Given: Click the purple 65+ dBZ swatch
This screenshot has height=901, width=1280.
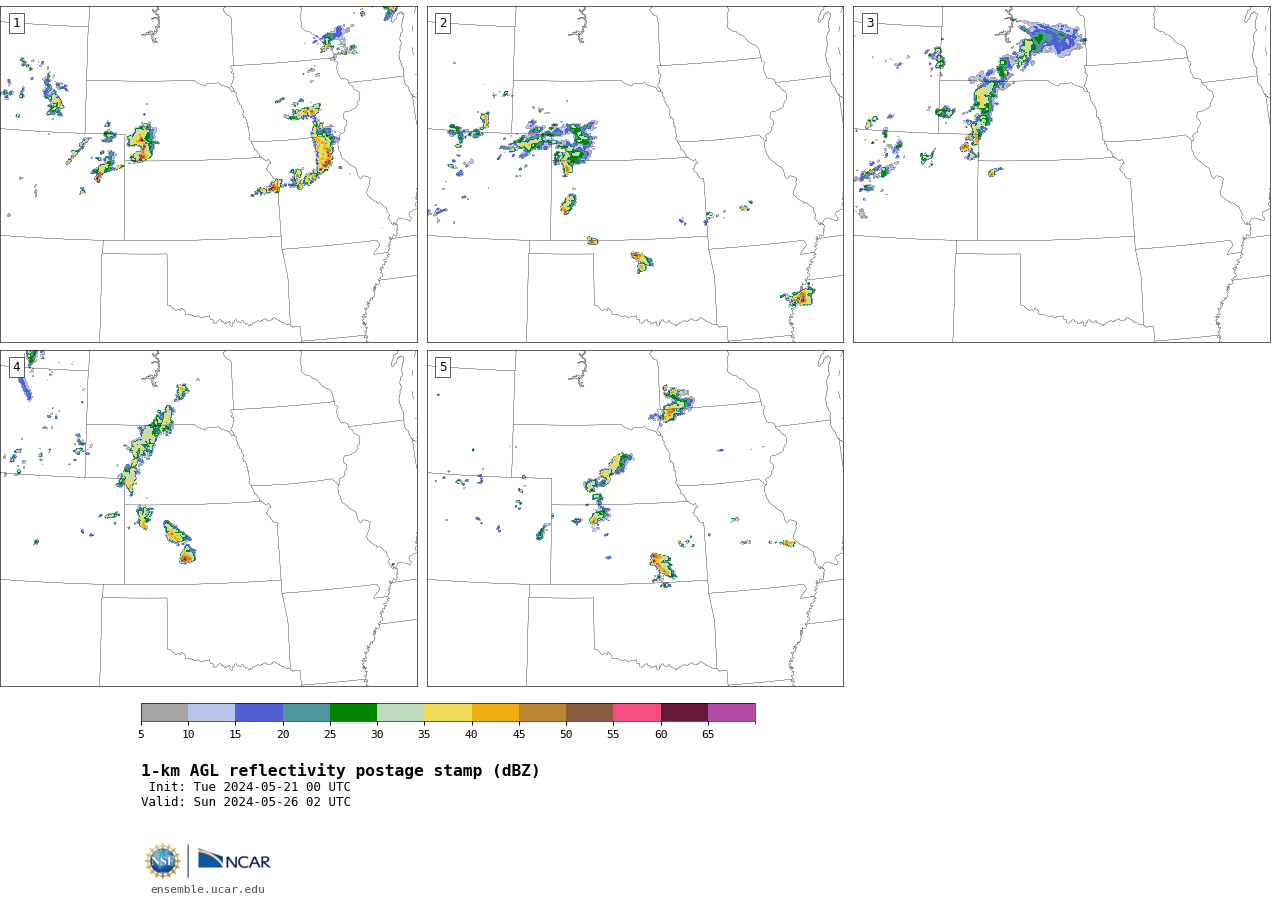Looking at the screenshot, I should (731, 712).
